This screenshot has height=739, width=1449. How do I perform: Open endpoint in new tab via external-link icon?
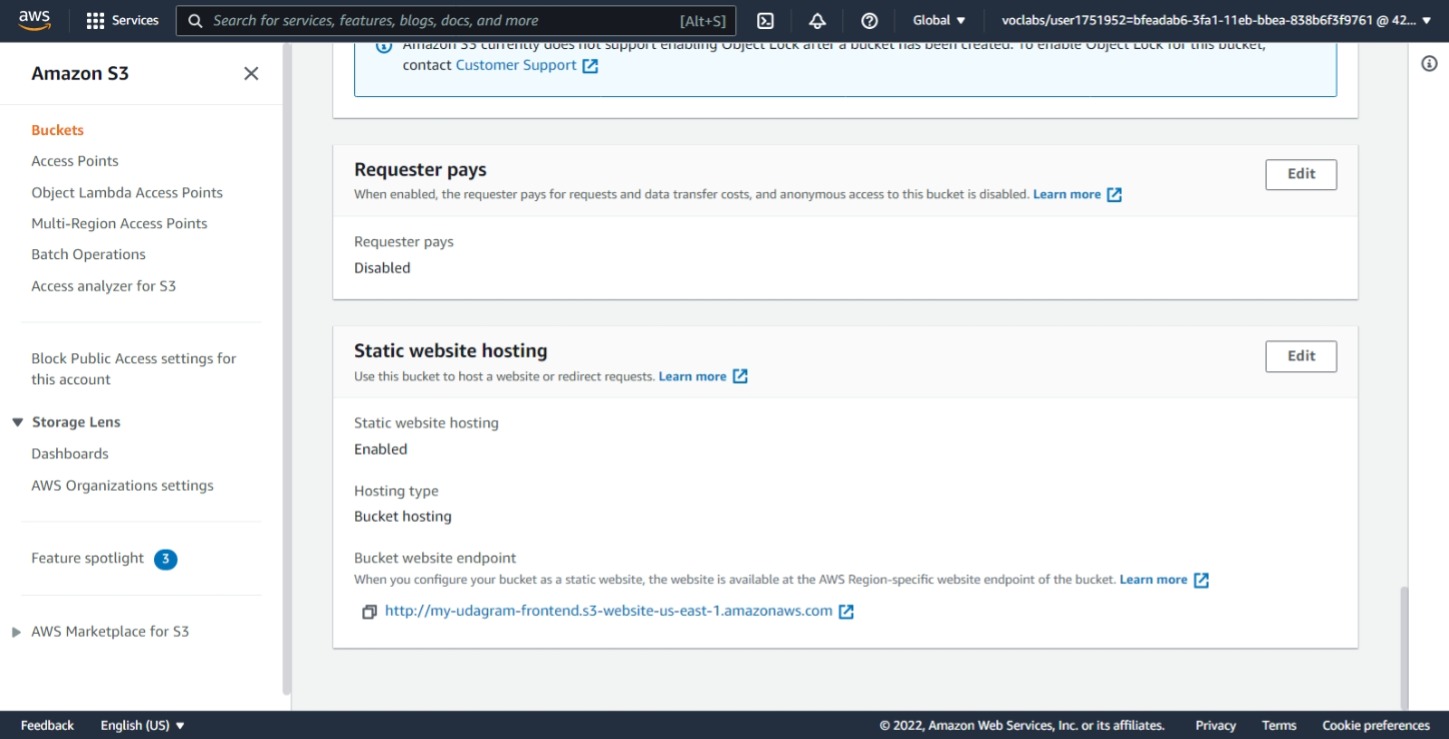pyautogui.click(x=846, y=611)
